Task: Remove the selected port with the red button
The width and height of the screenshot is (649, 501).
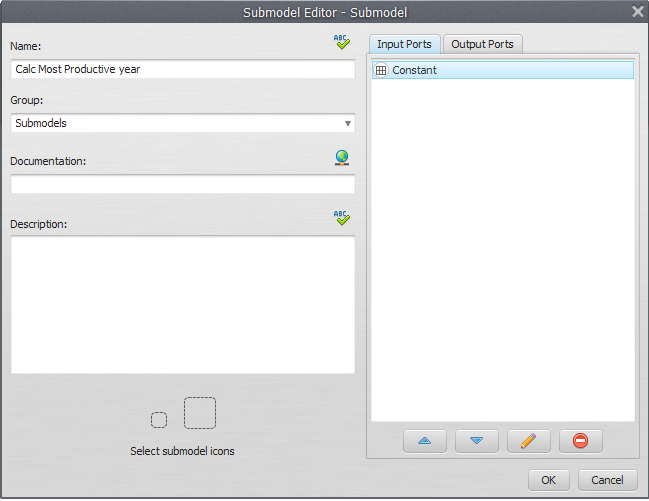Action: point(581,440)
